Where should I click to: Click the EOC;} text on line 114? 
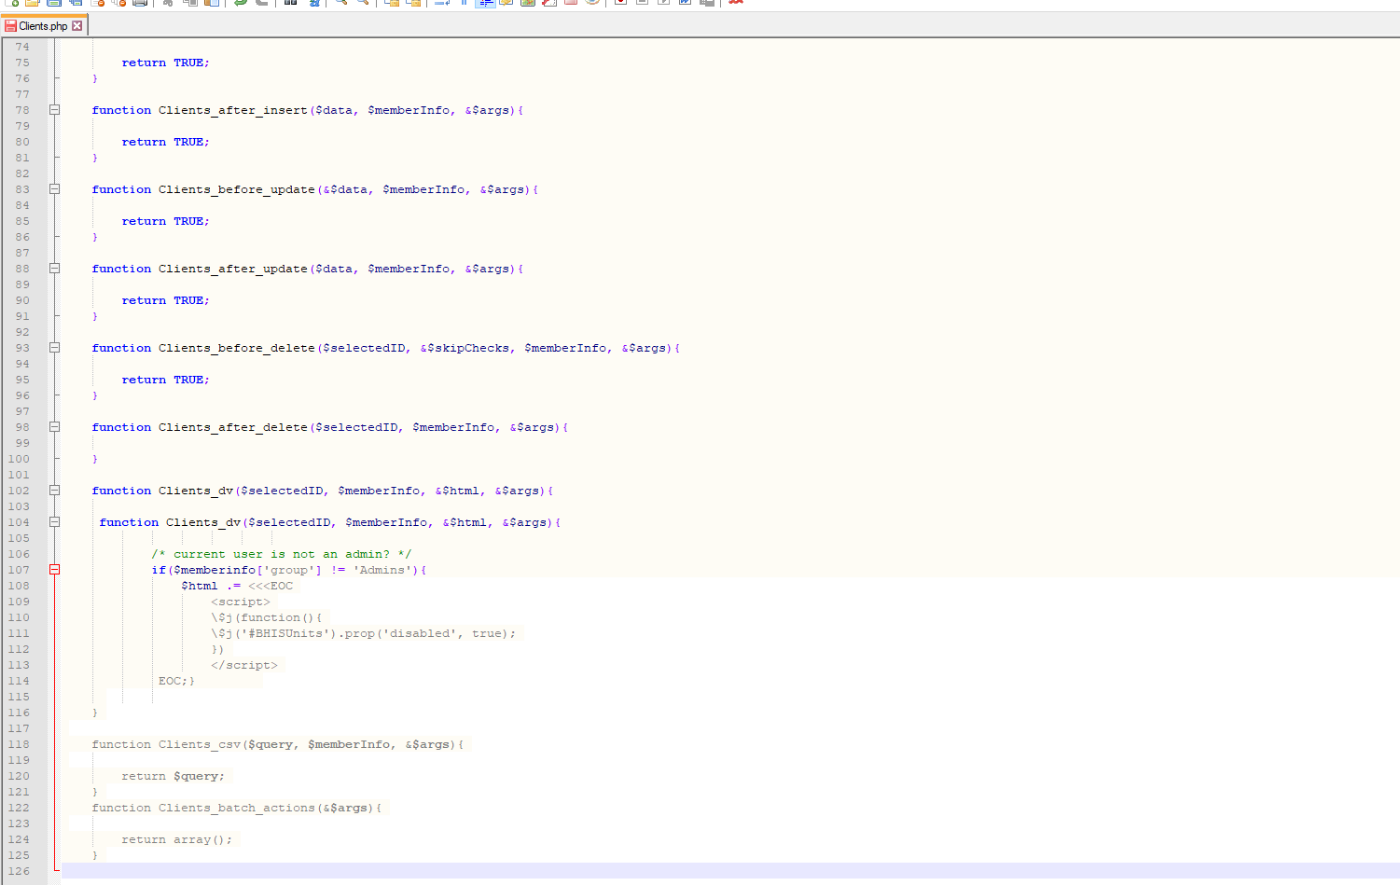[176, 681]
